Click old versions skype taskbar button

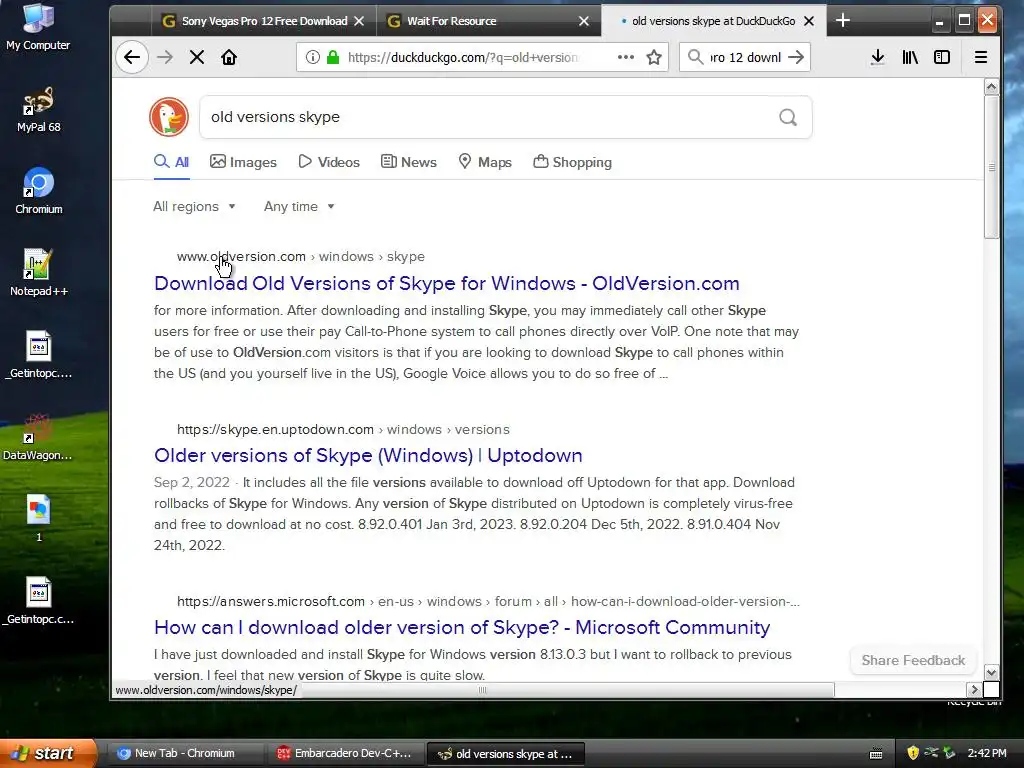tap(505, 754)
